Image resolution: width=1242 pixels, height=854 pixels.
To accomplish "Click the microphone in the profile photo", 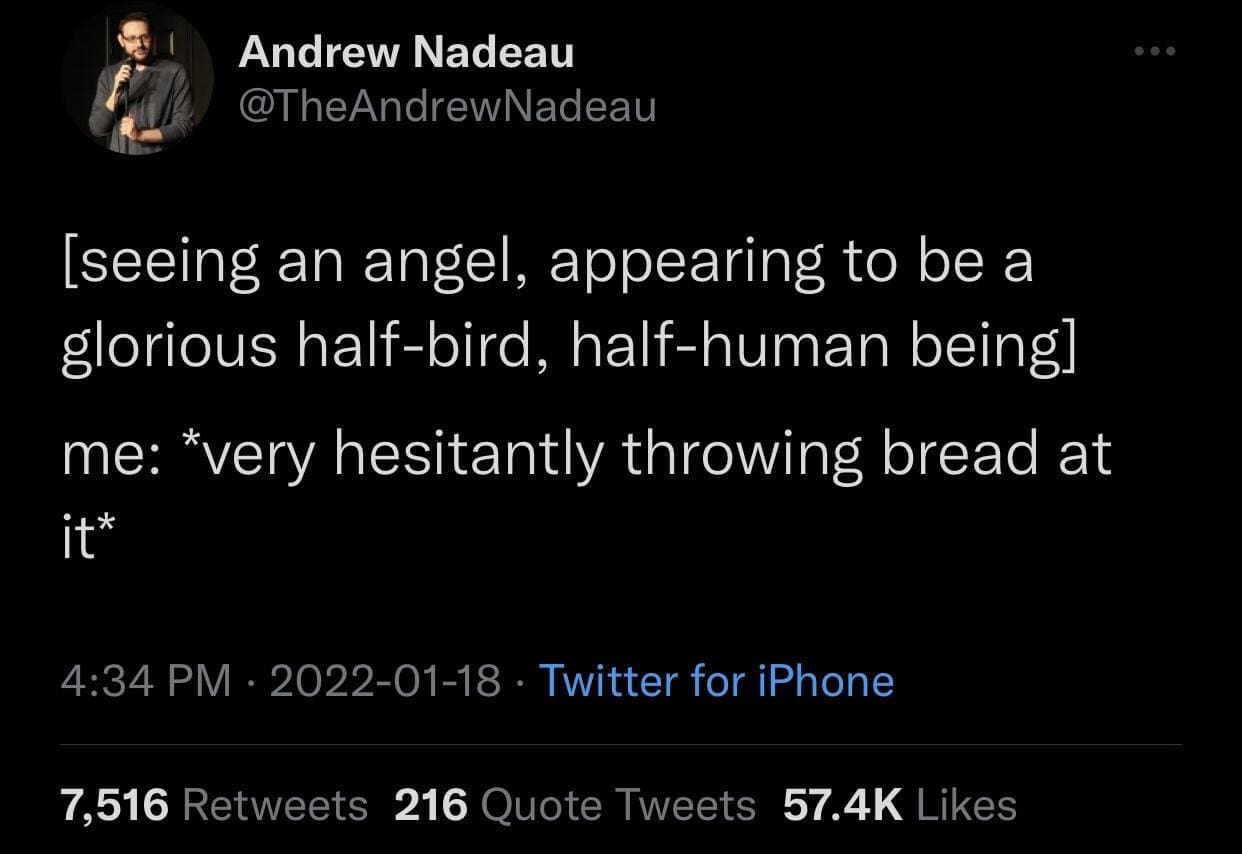I will tap(126, 66).
